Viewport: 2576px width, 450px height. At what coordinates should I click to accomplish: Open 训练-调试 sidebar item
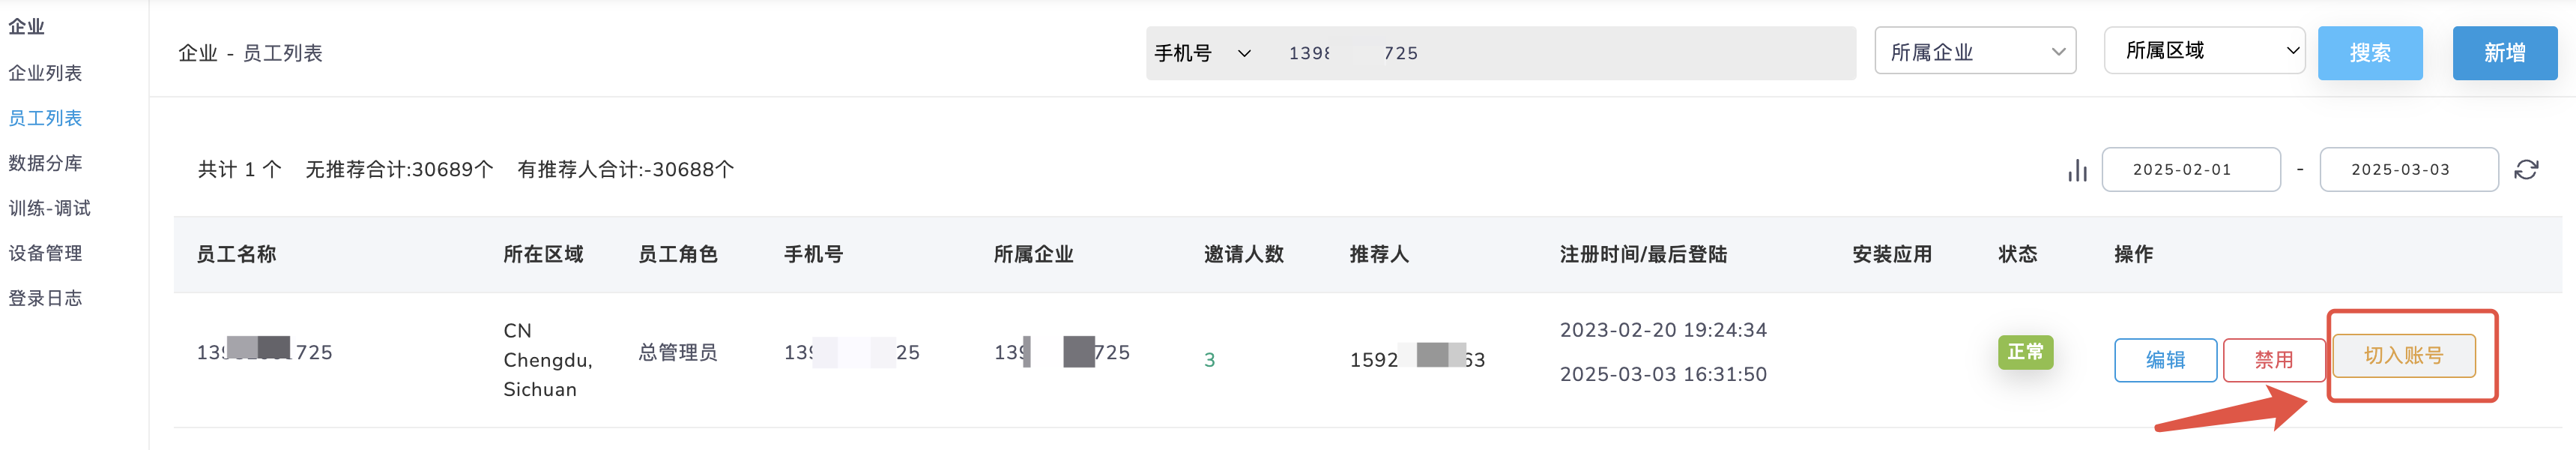(x=49, y=208)
